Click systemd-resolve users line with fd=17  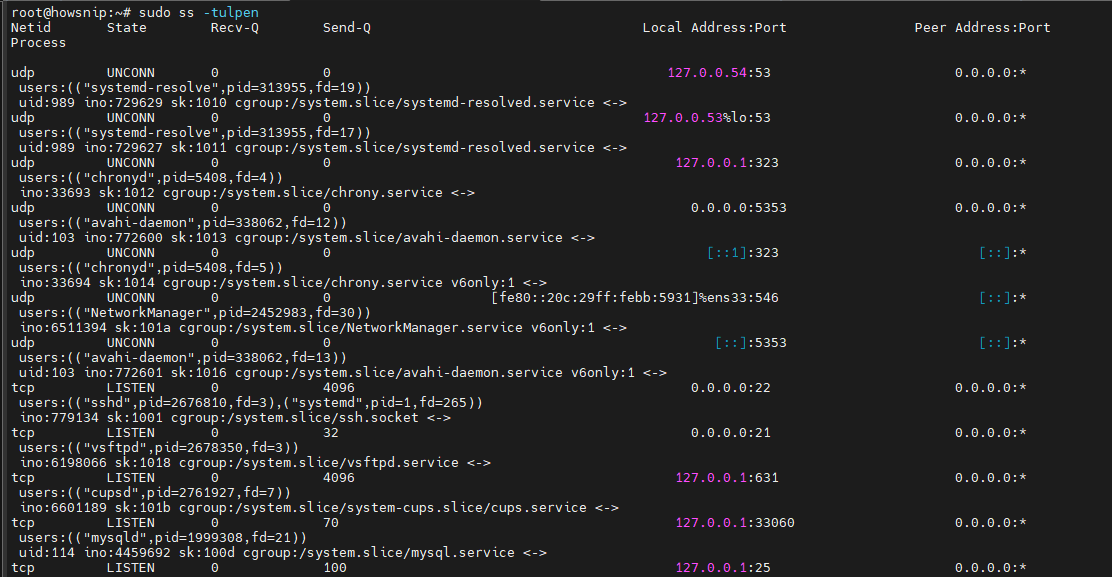click(x=194, y=133)
